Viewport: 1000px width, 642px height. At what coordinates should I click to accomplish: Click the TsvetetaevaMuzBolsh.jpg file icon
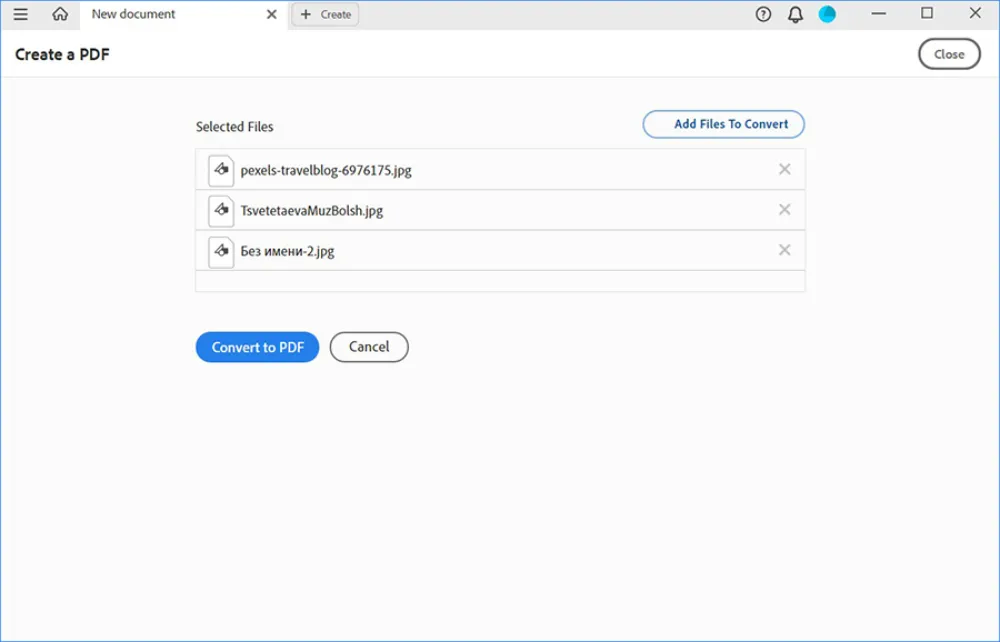pyautogui.click(x=221, y=211)
